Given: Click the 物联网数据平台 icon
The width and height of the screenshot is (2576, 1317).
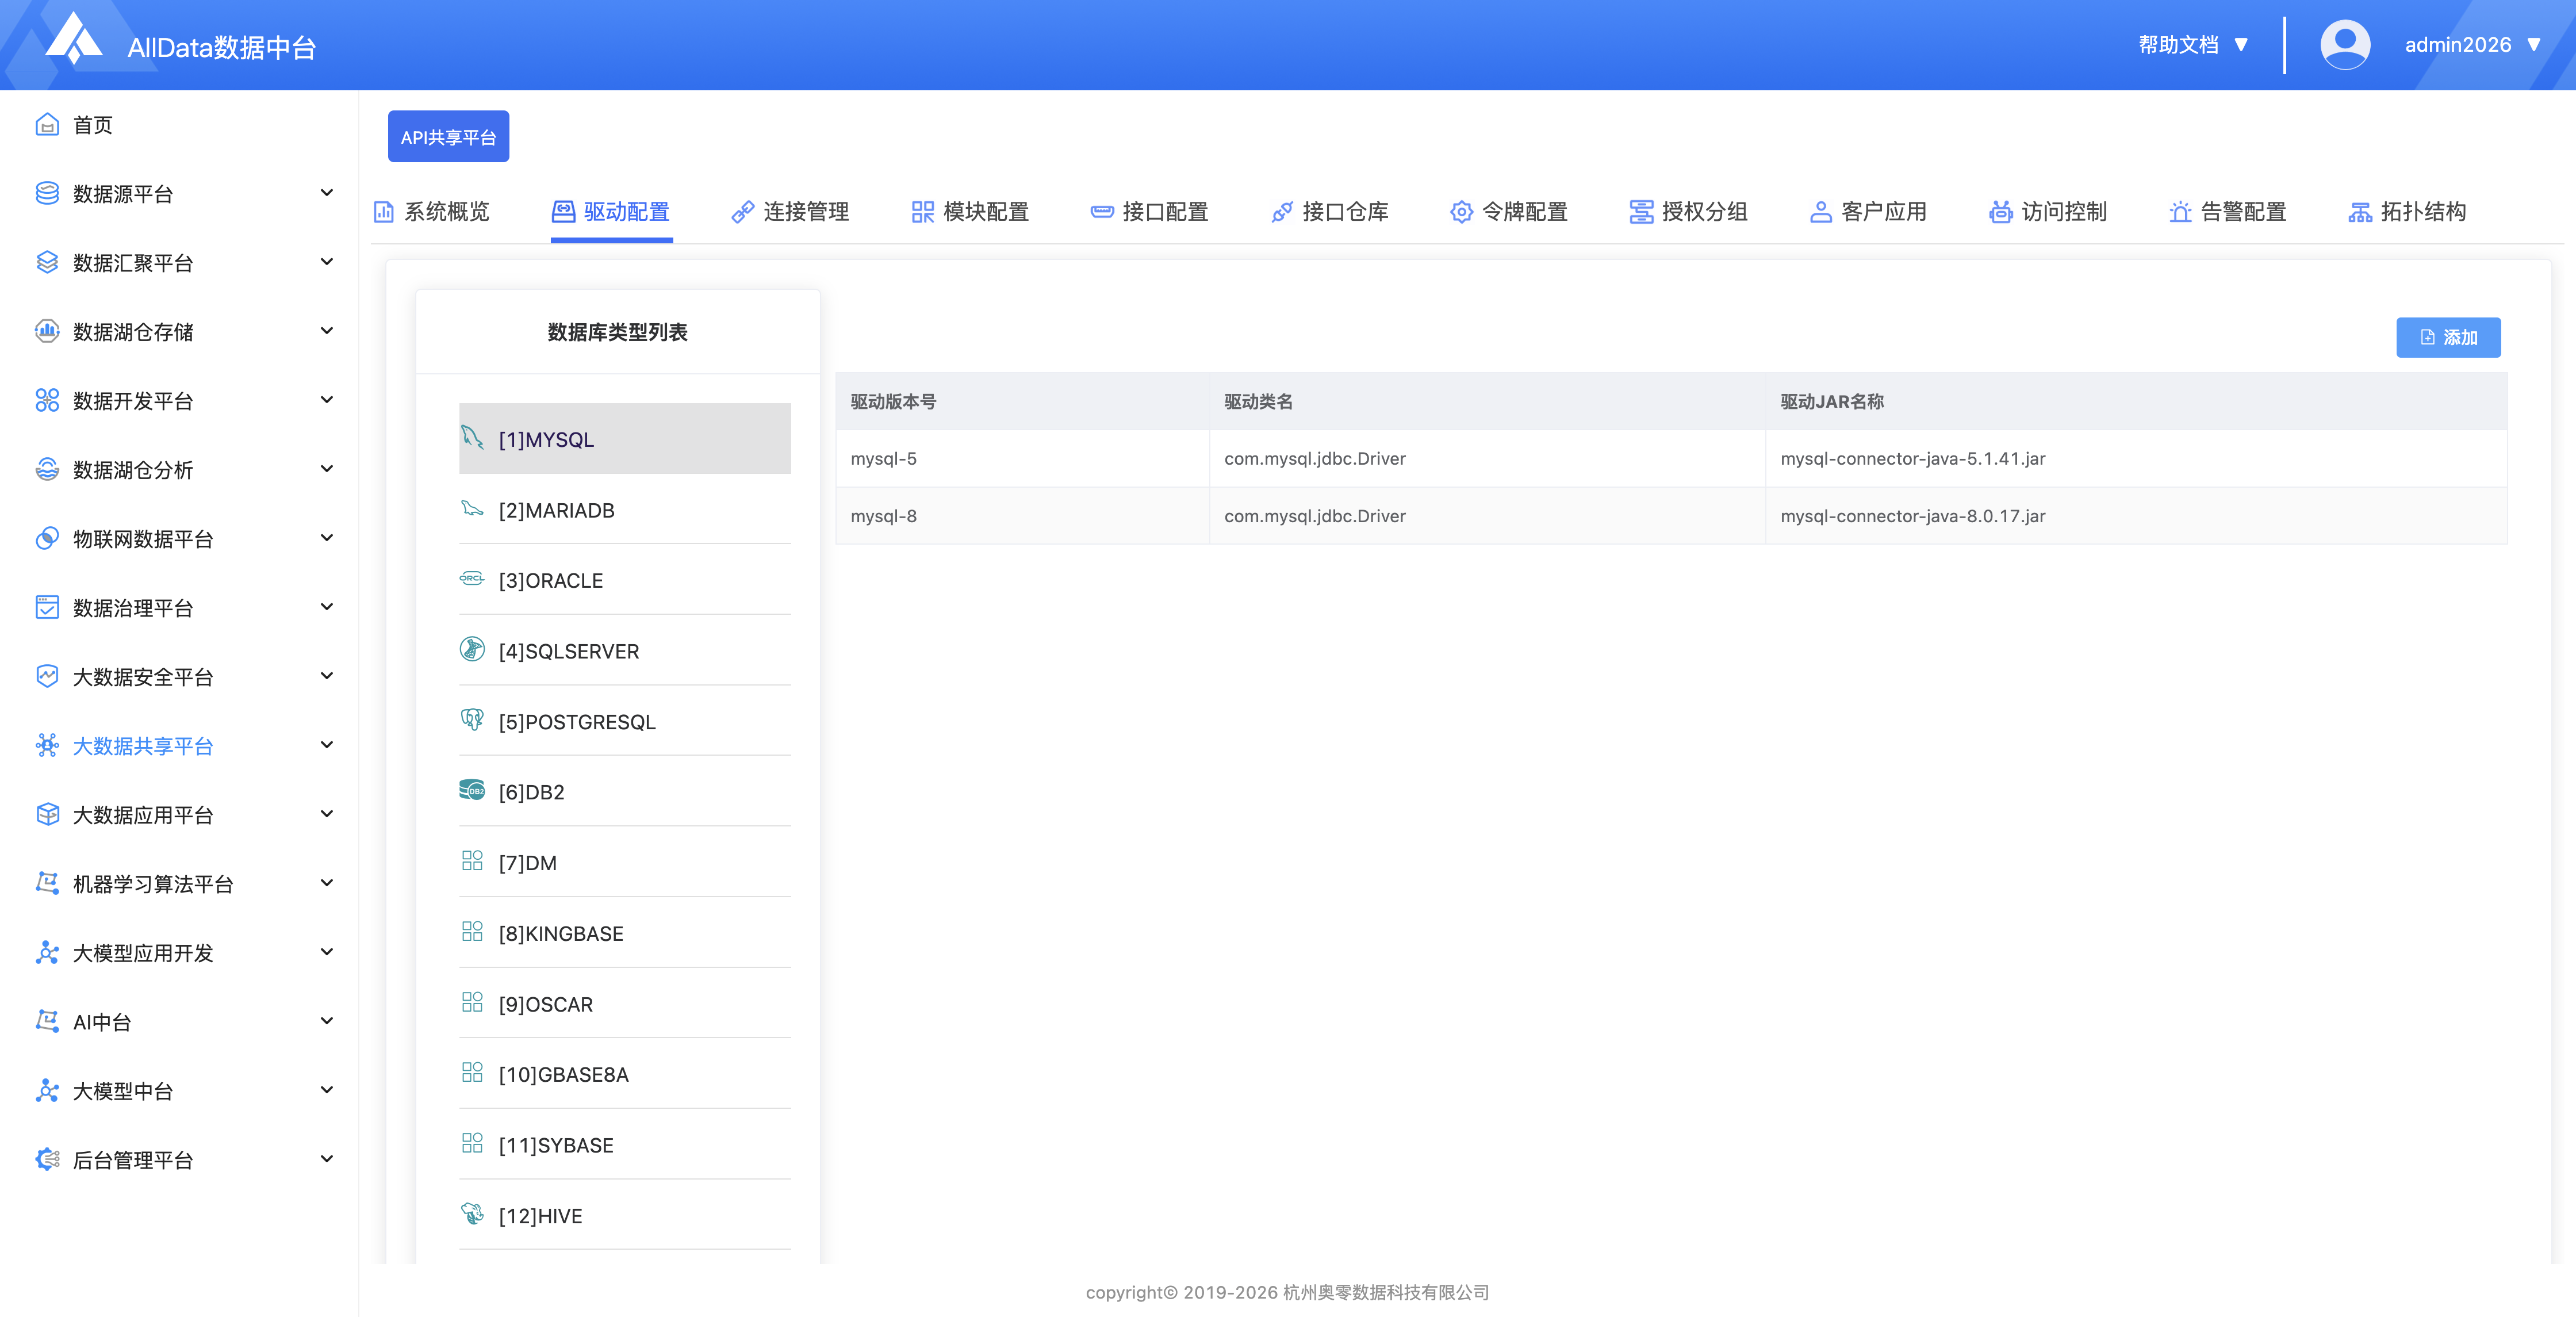Looking at the screenshot, I should (x=47, y=538).
